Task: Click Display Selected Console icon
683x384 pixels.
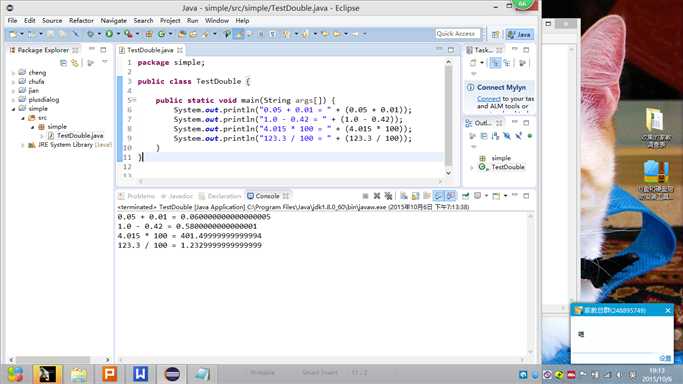Action: pos(477,196)
